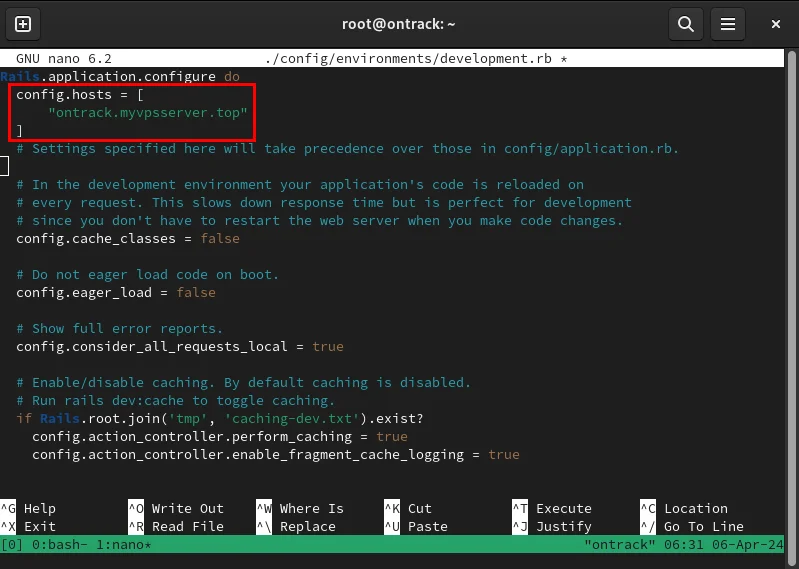799x569 pixels.
Task: Click the tmux session index [0]
Action: pyautogui.click(x=11, y=545)
